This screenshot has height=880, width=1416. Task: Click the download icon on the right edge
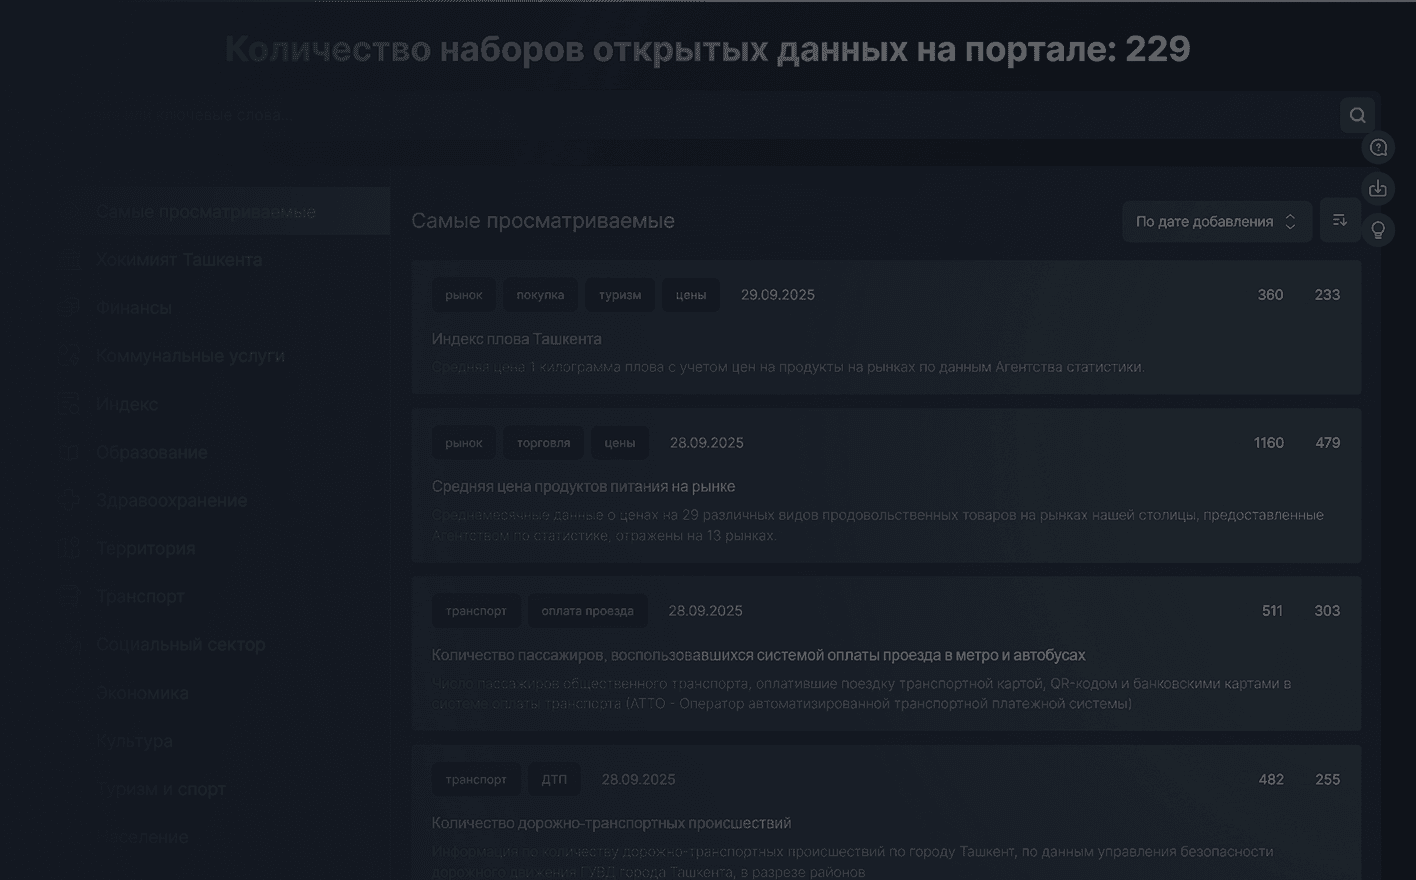1378,188
